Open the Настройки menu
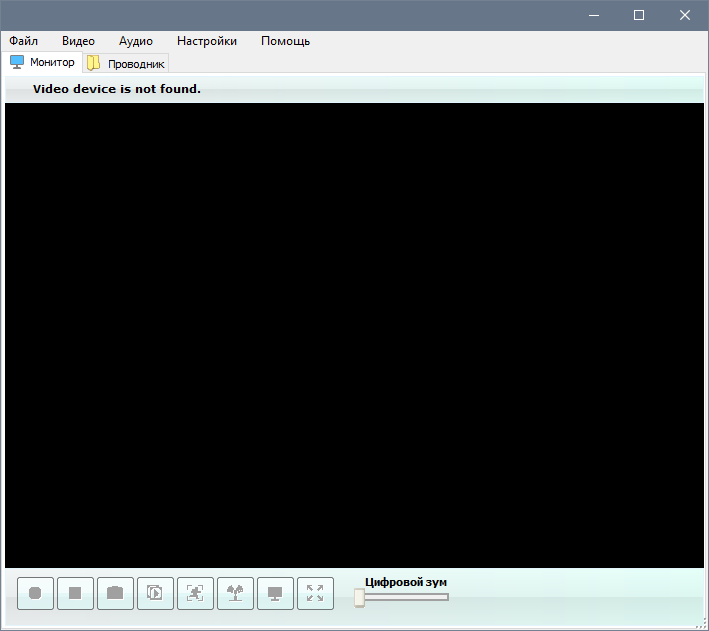Image resolution: width=709 pixels, height=631 pixels. point(207,41)
